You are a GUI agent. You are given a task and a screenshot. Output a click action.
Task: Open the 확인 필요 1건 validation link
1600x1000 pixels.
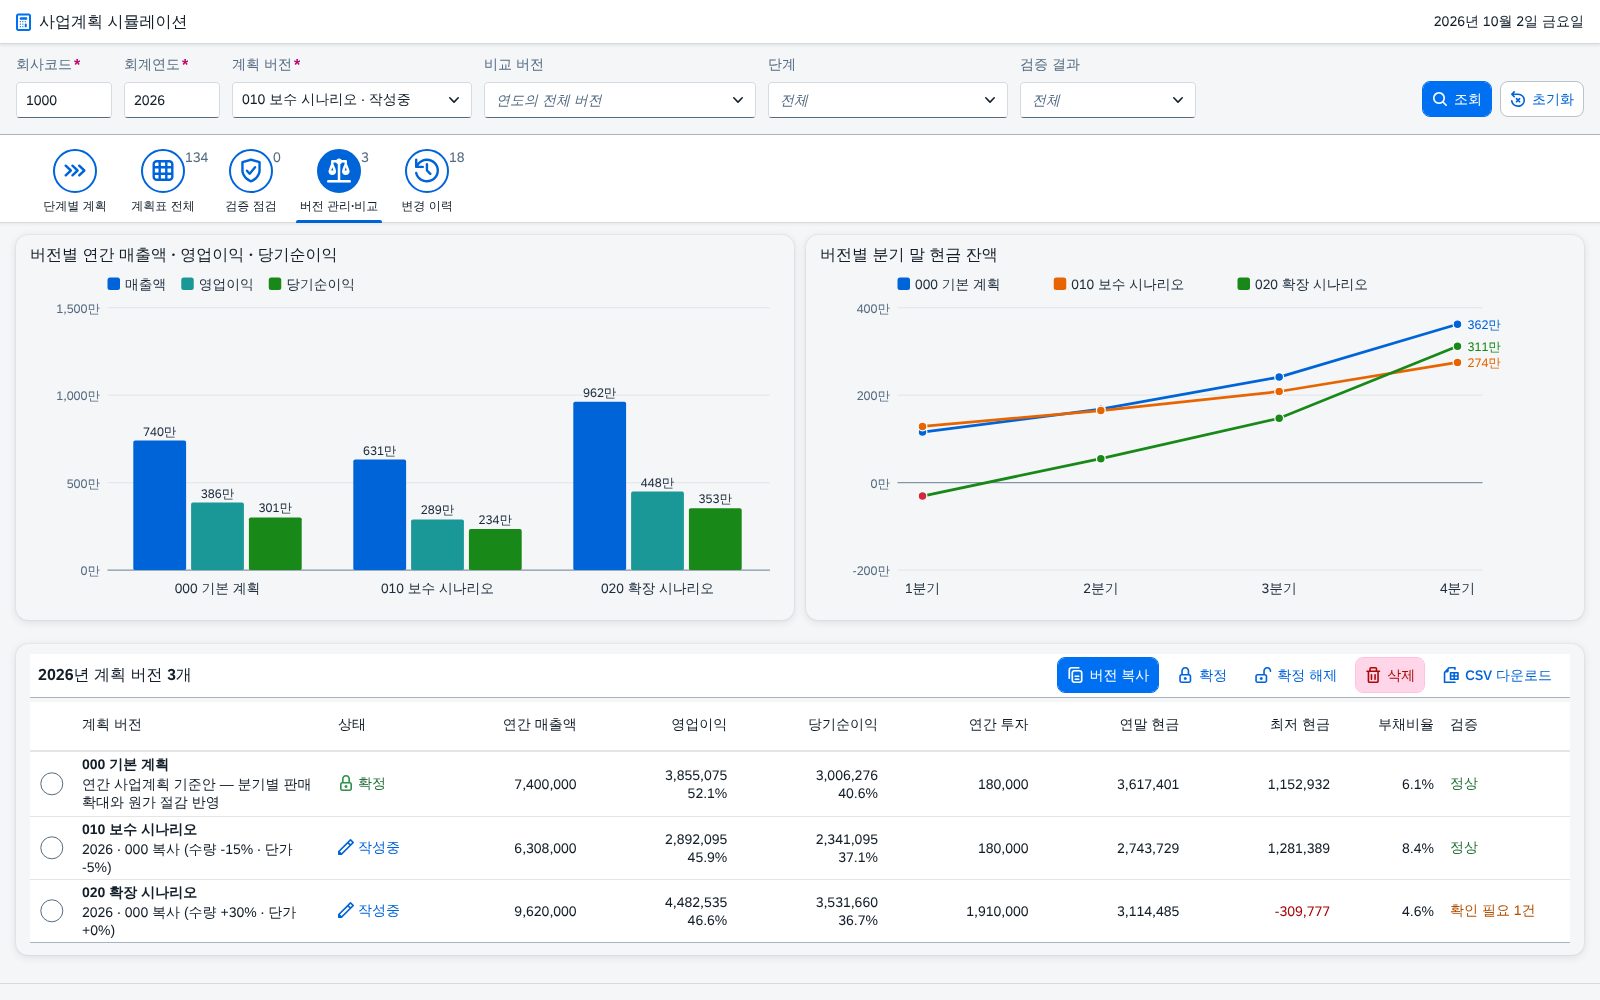1492,910
